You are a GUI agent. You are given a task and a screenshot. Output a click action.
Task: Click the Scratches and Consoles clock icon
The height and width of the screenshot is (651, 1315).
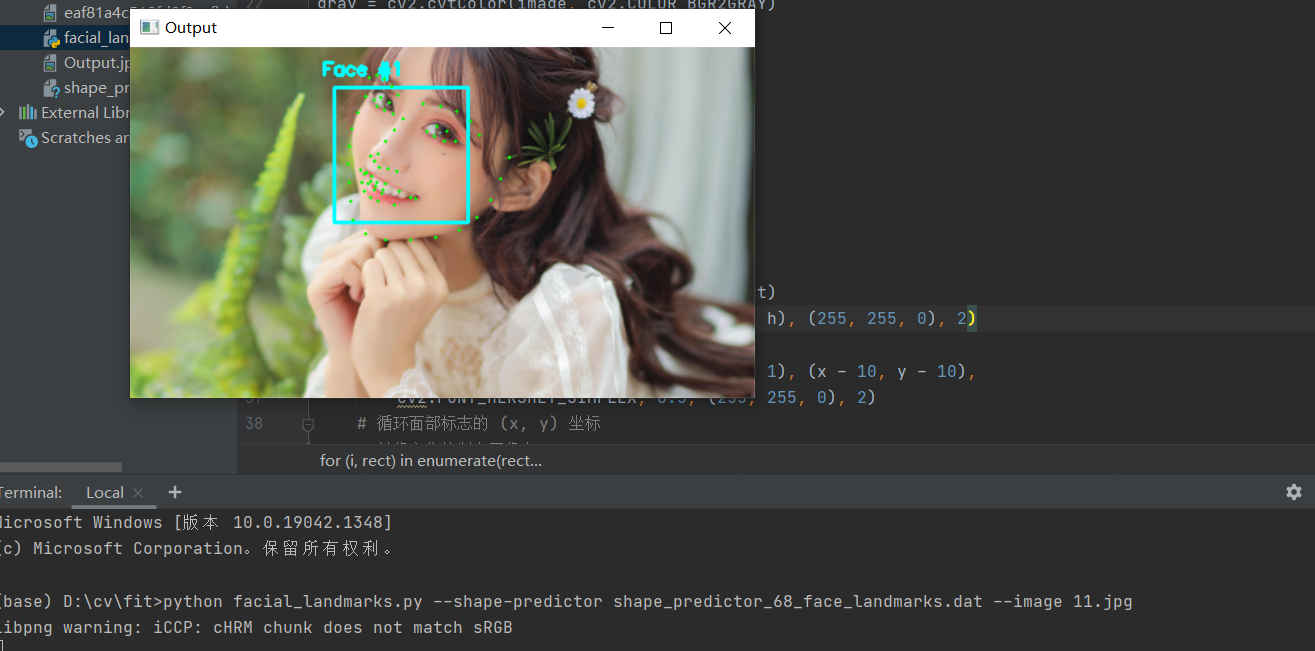point(28,138)
